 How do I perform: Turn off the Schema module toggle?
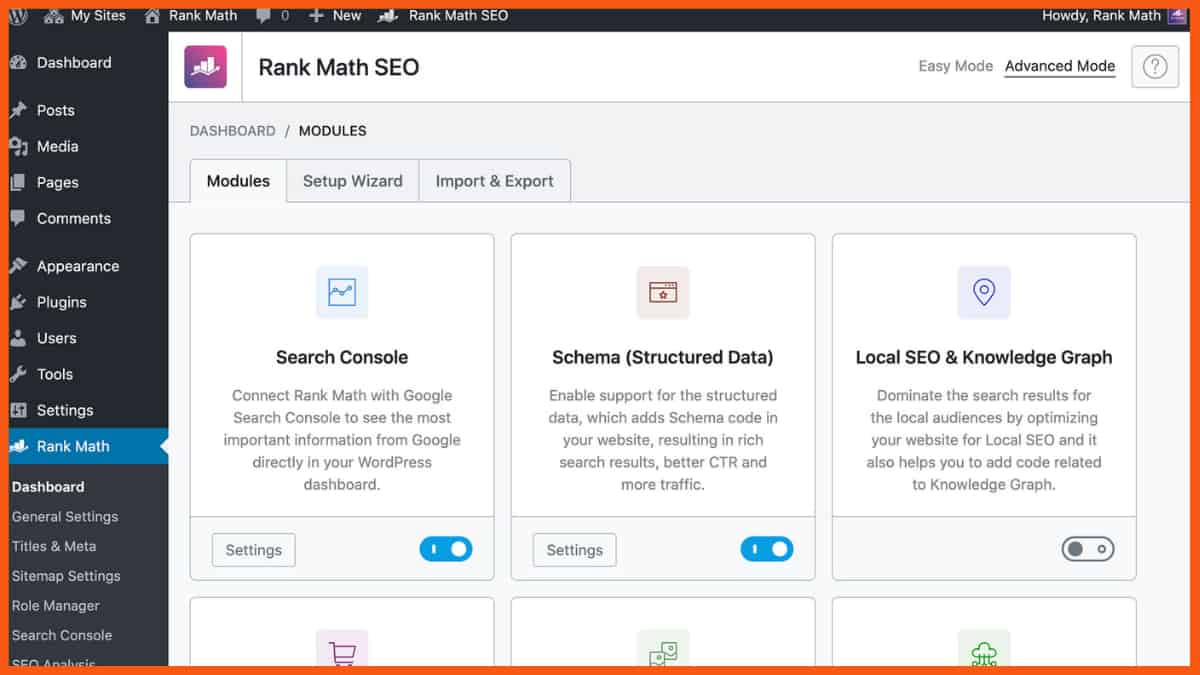point(767,549)
